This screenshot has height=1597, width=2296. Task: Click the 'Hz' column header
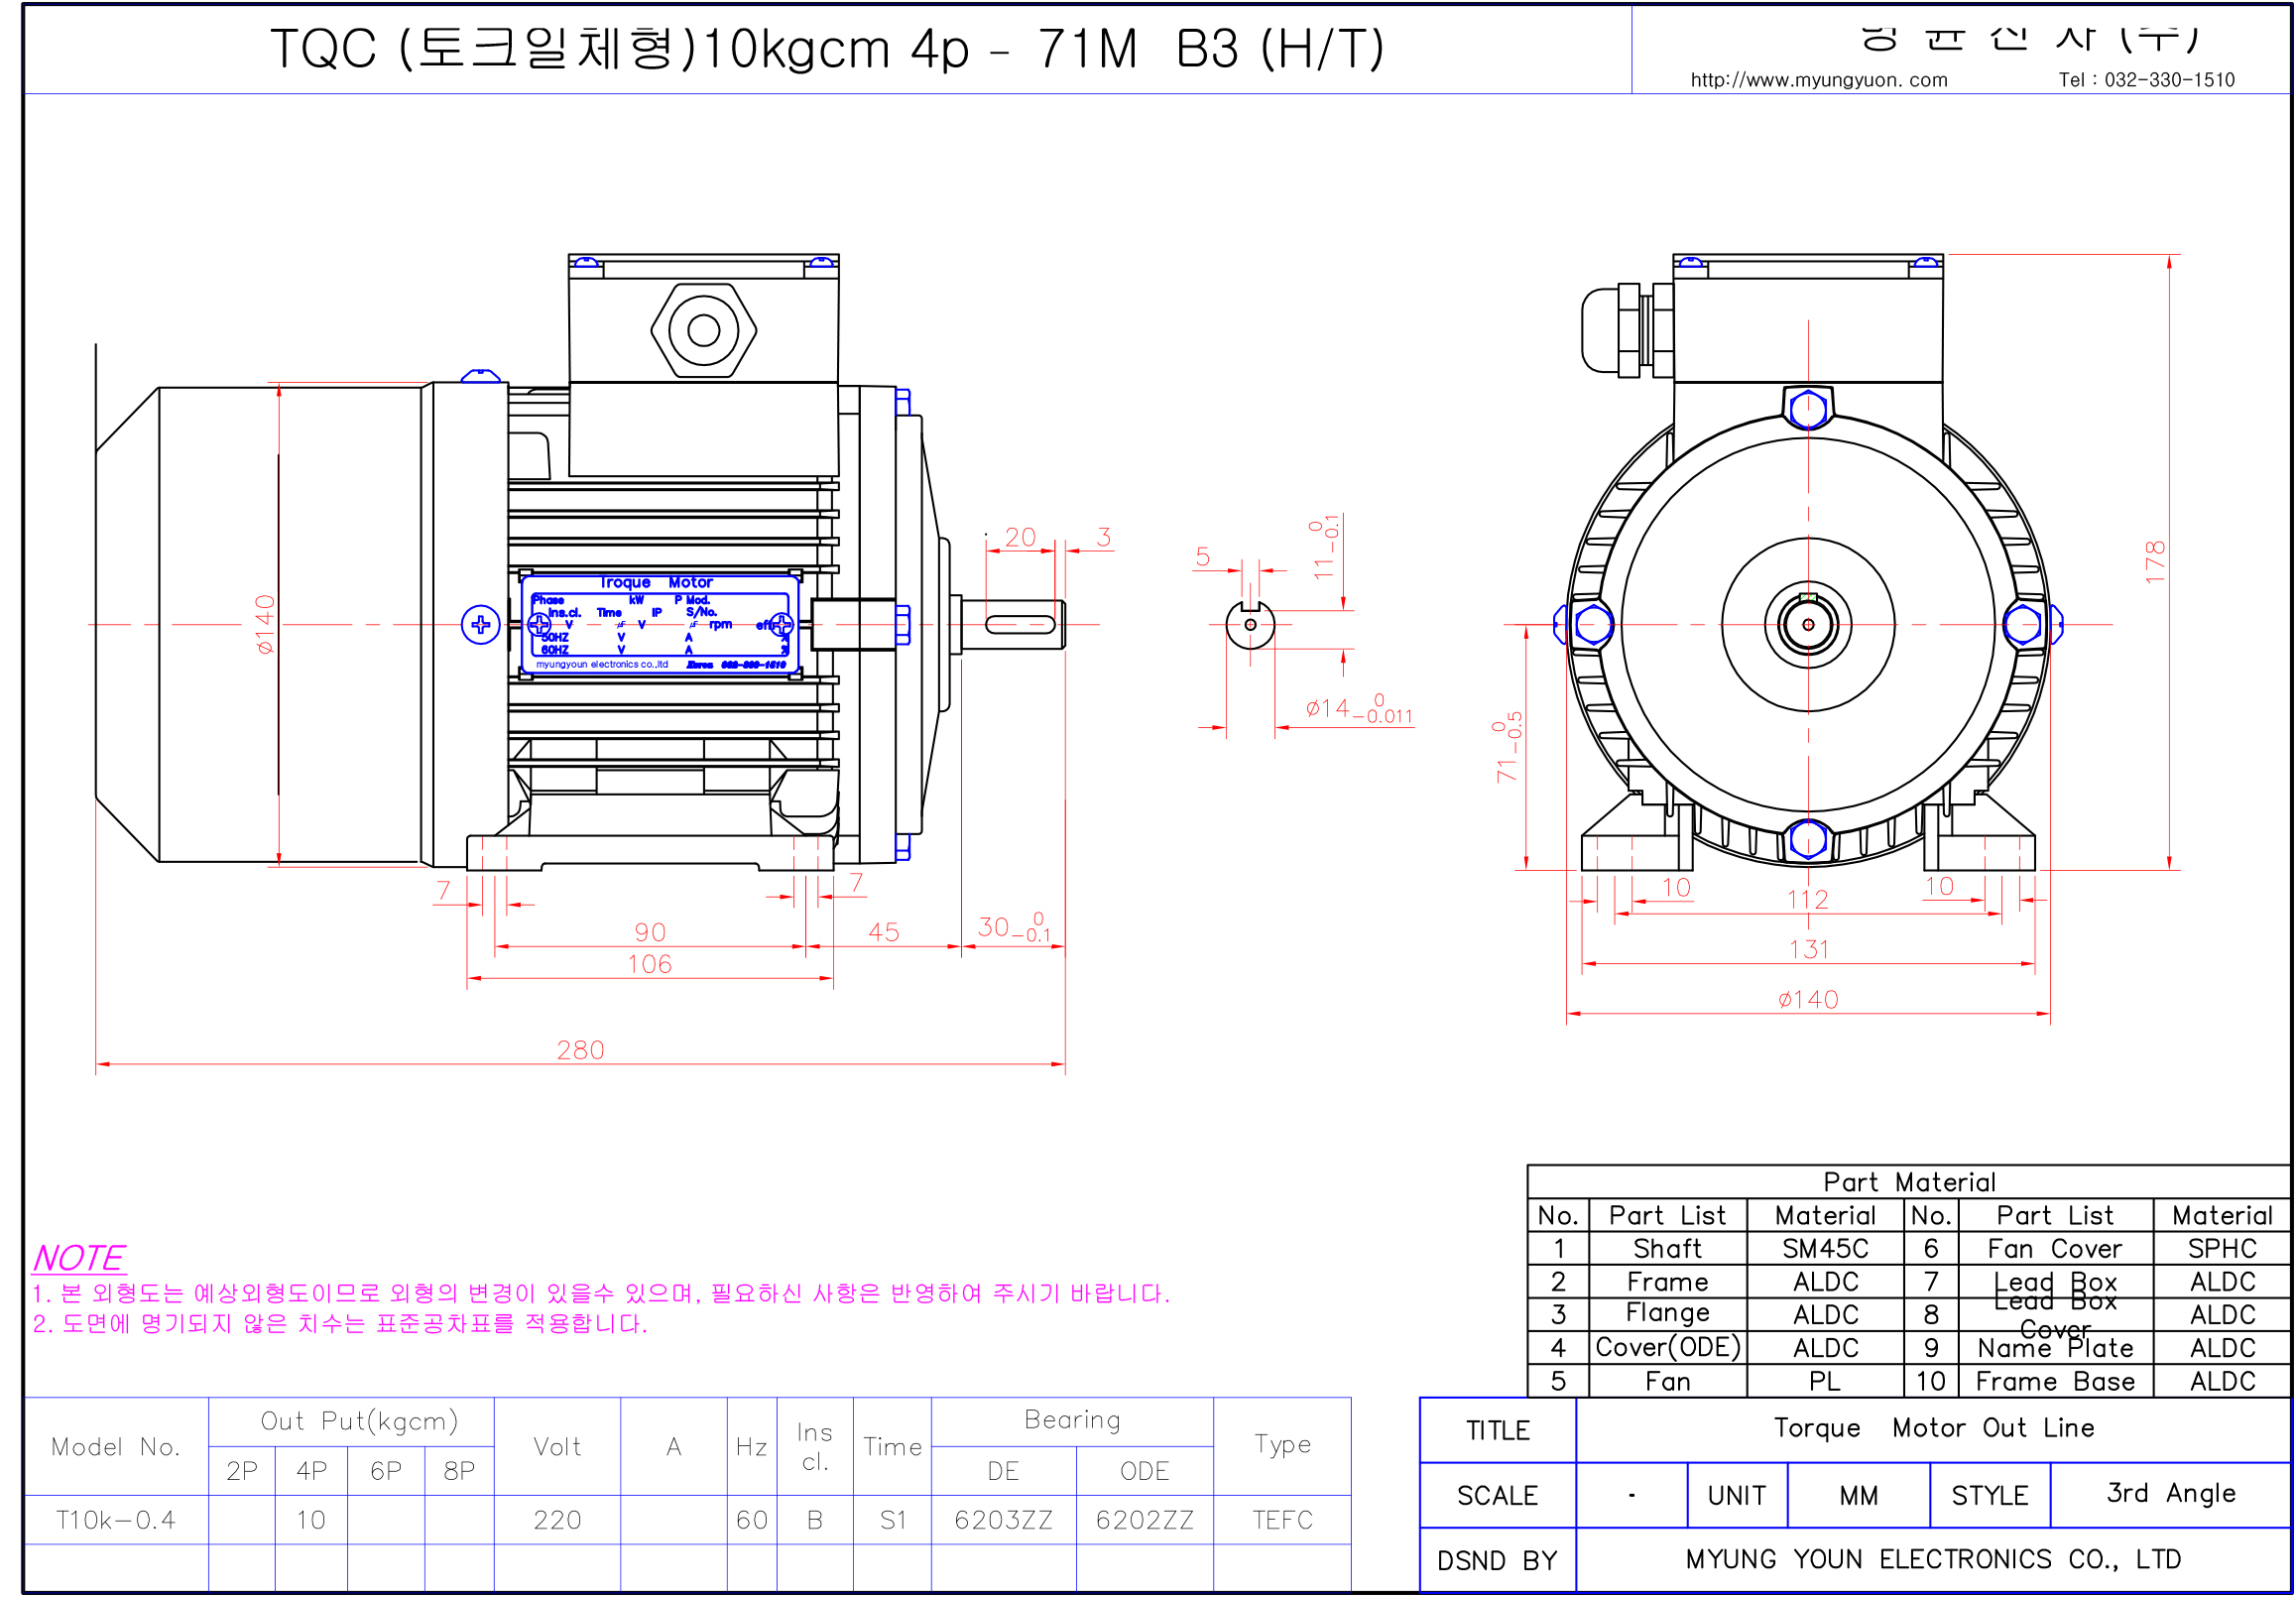point(752,1447)
